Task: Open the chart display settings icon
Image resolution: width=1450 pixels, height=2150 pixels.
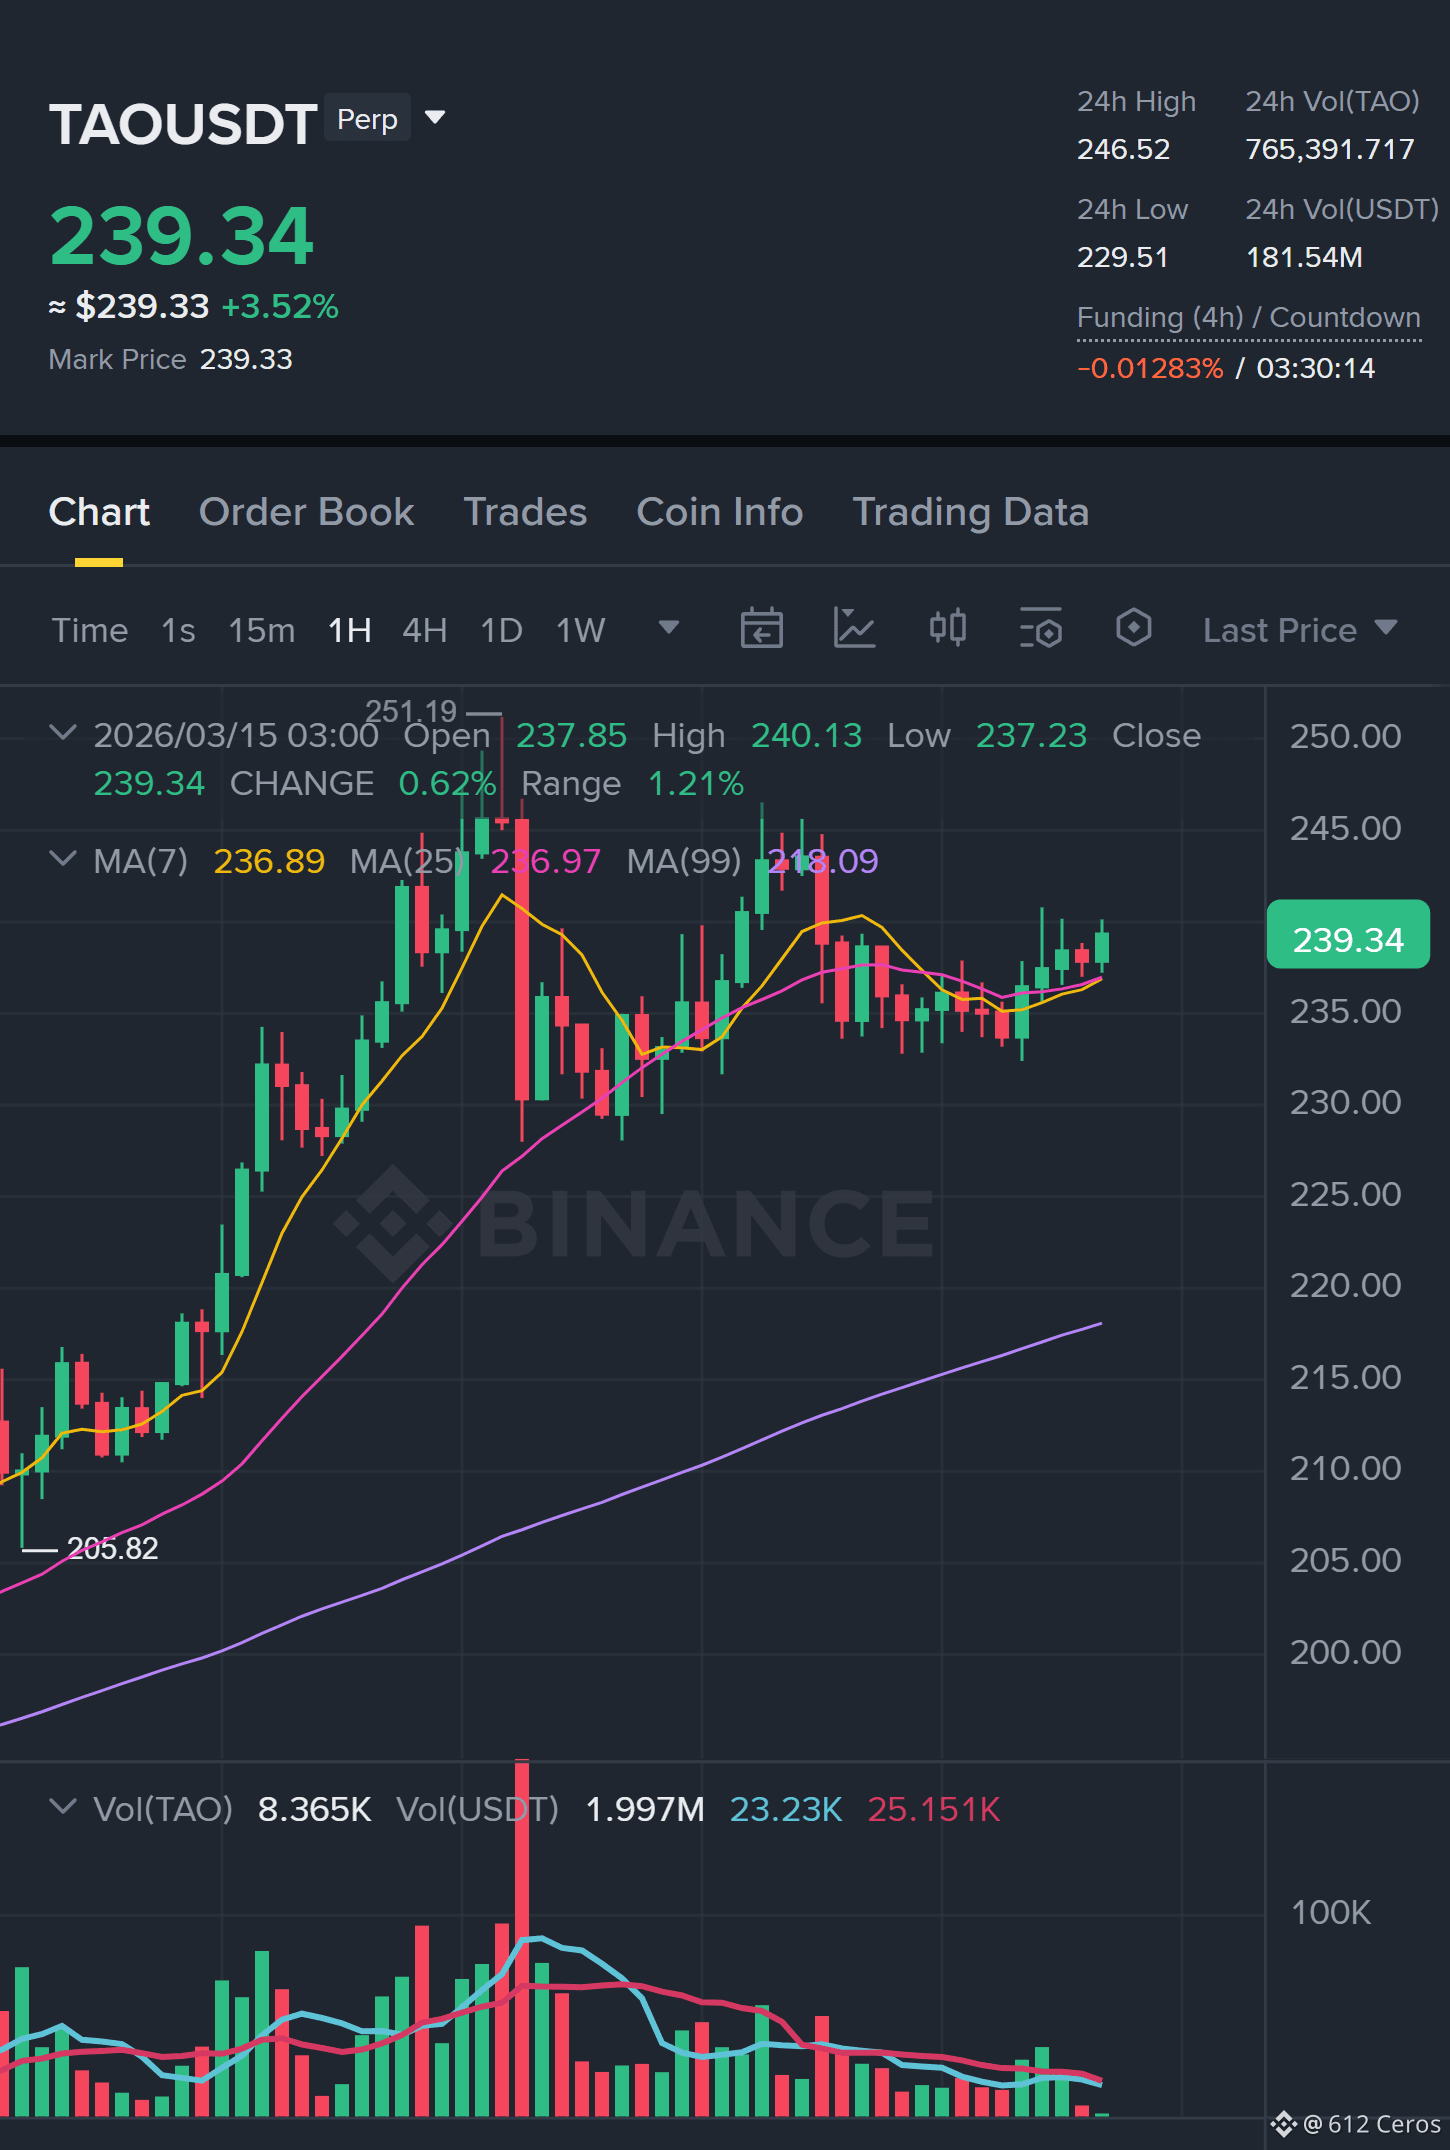Action: pos(1040,629)
